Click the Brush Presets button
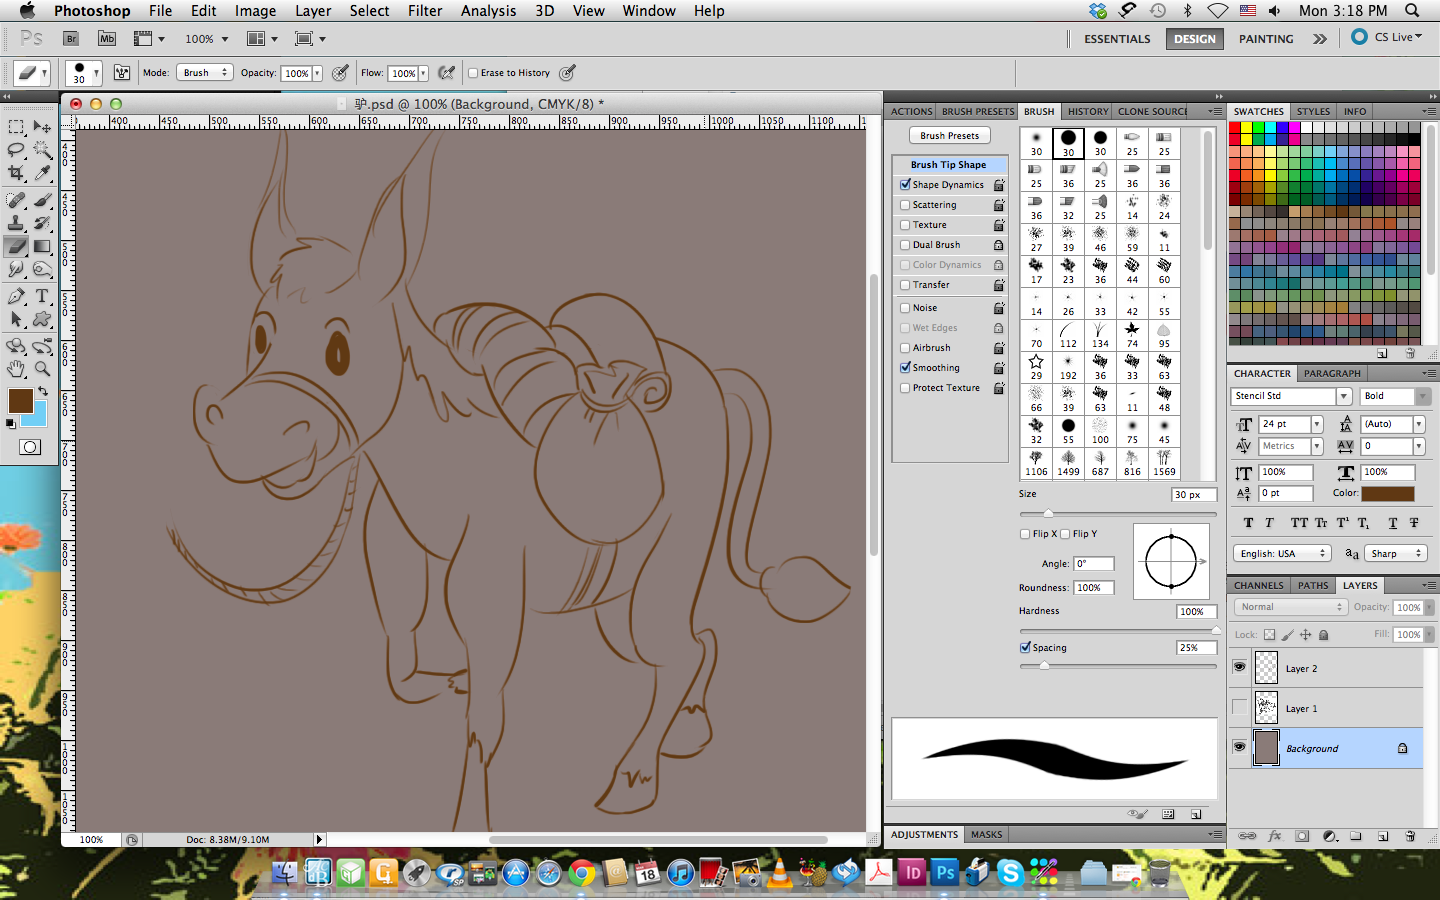This screenshot has height=900, width=1440. pos(950,135)
